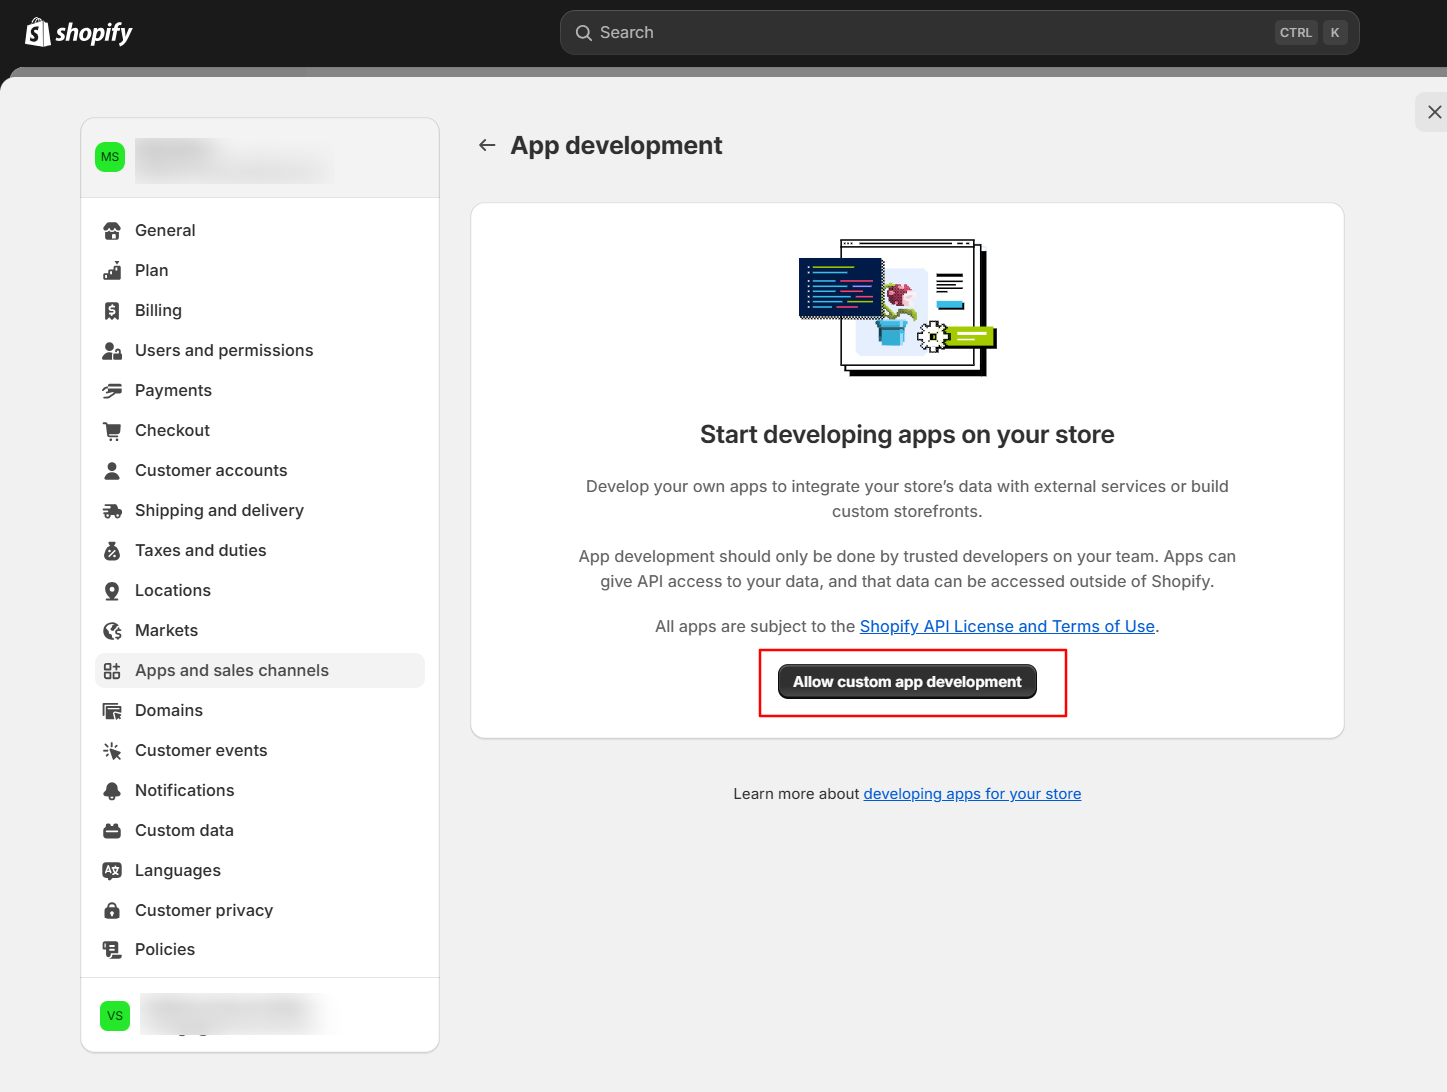
Task: Open Payments settings
Action: (260, 390)
